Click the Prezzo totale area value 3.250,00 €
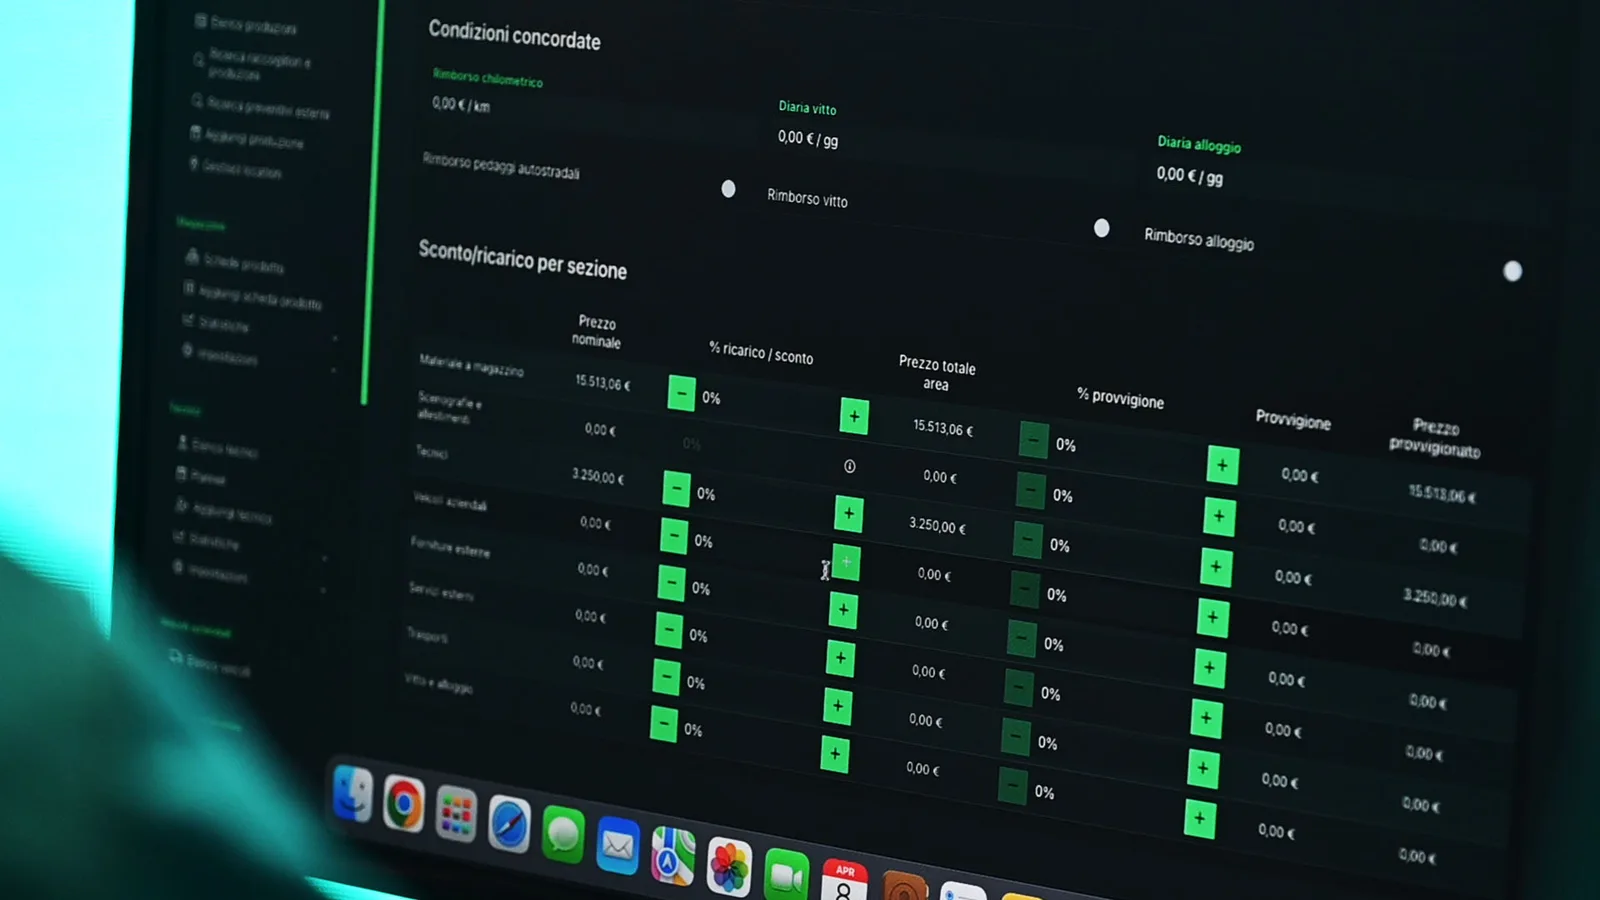Image resolution: width=1600 pixels, height=900 pixels. pyautogui.click(x=937, y=525)
